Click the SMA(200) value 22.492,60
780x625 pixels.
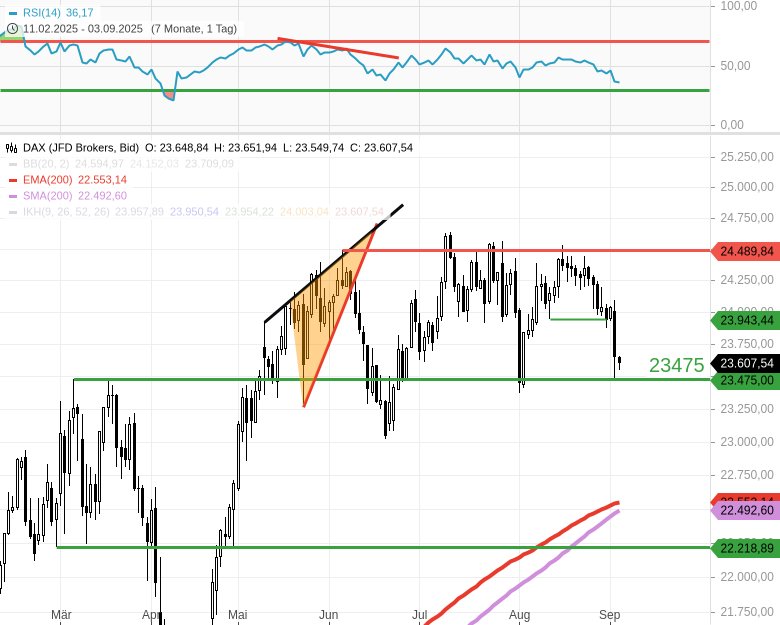102,196
